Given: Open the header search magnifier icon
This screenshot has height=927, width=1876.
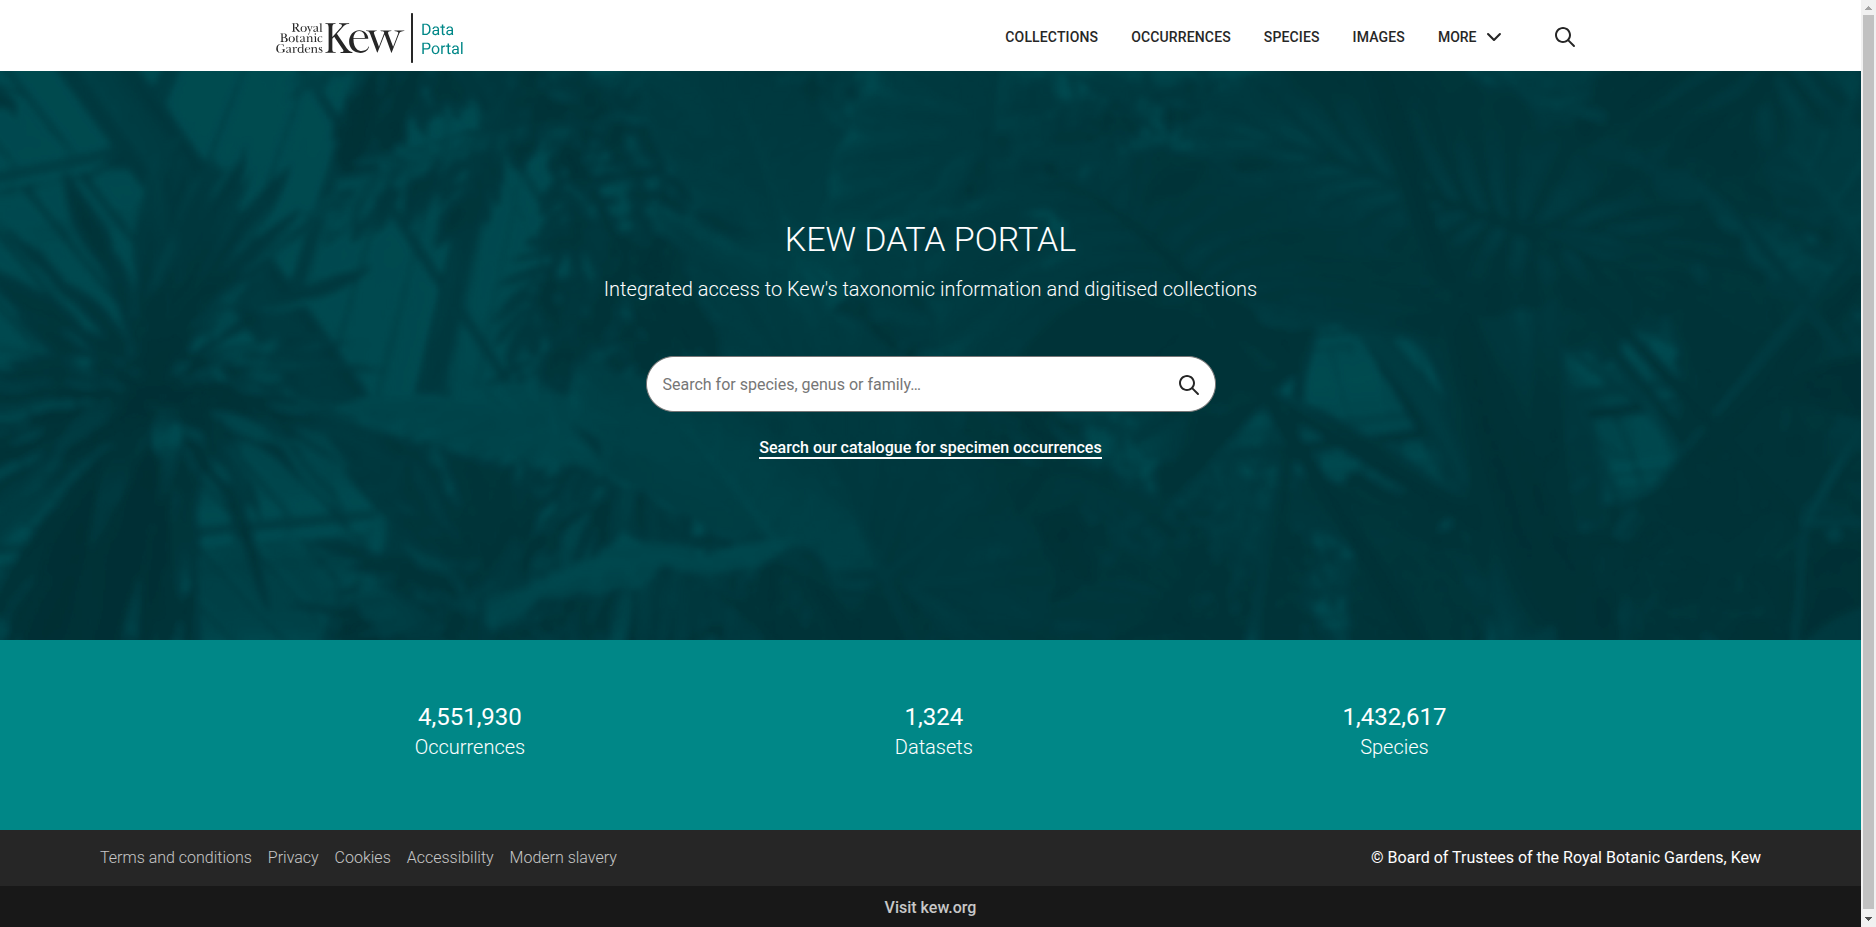Looking at the screenshot, I should 1564,37.
